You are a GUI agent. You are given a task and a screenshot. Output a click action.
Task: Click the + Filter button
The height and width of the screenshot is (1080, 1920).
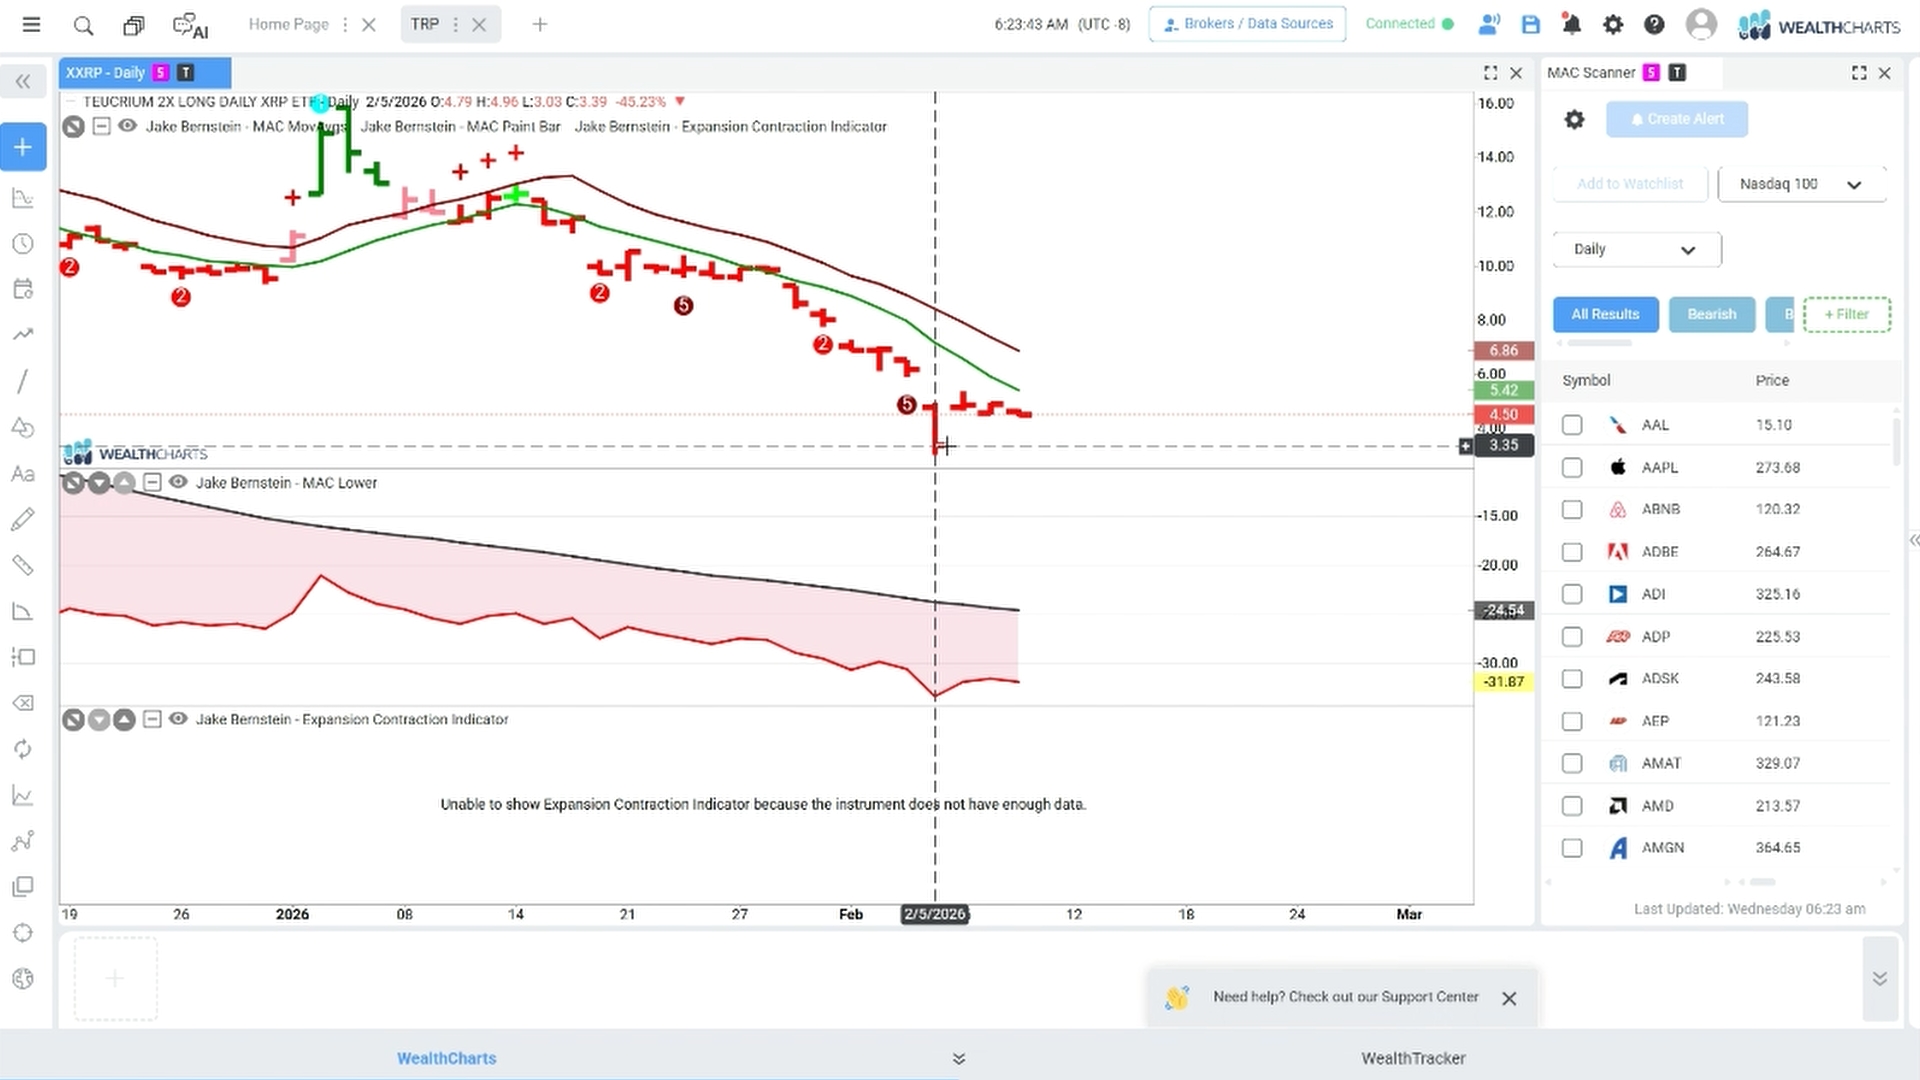pos(1846,314)
